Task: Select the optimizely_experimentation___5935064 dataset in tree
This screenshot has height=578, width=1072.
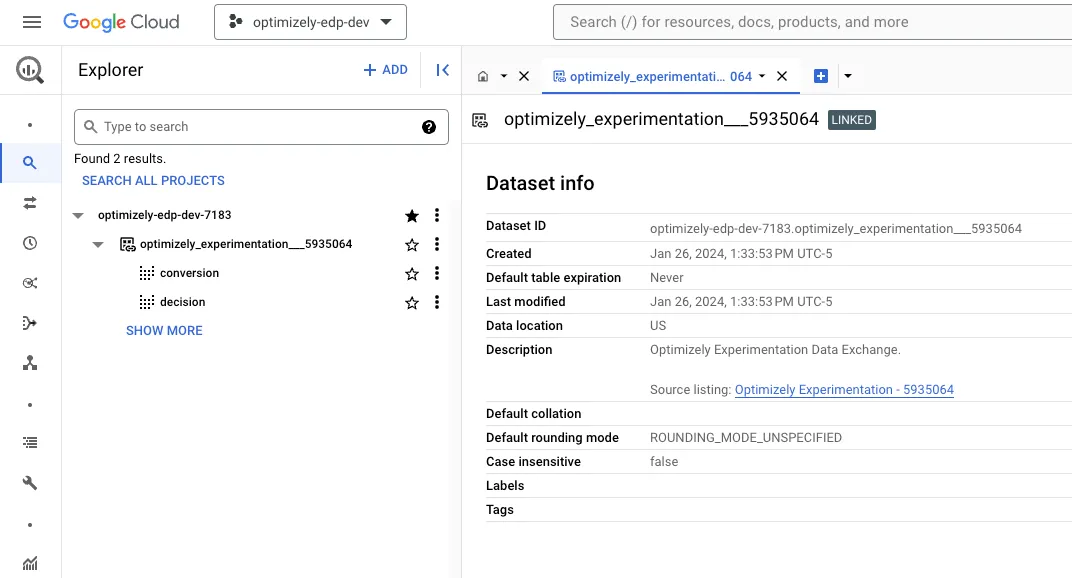Action: 245,244
